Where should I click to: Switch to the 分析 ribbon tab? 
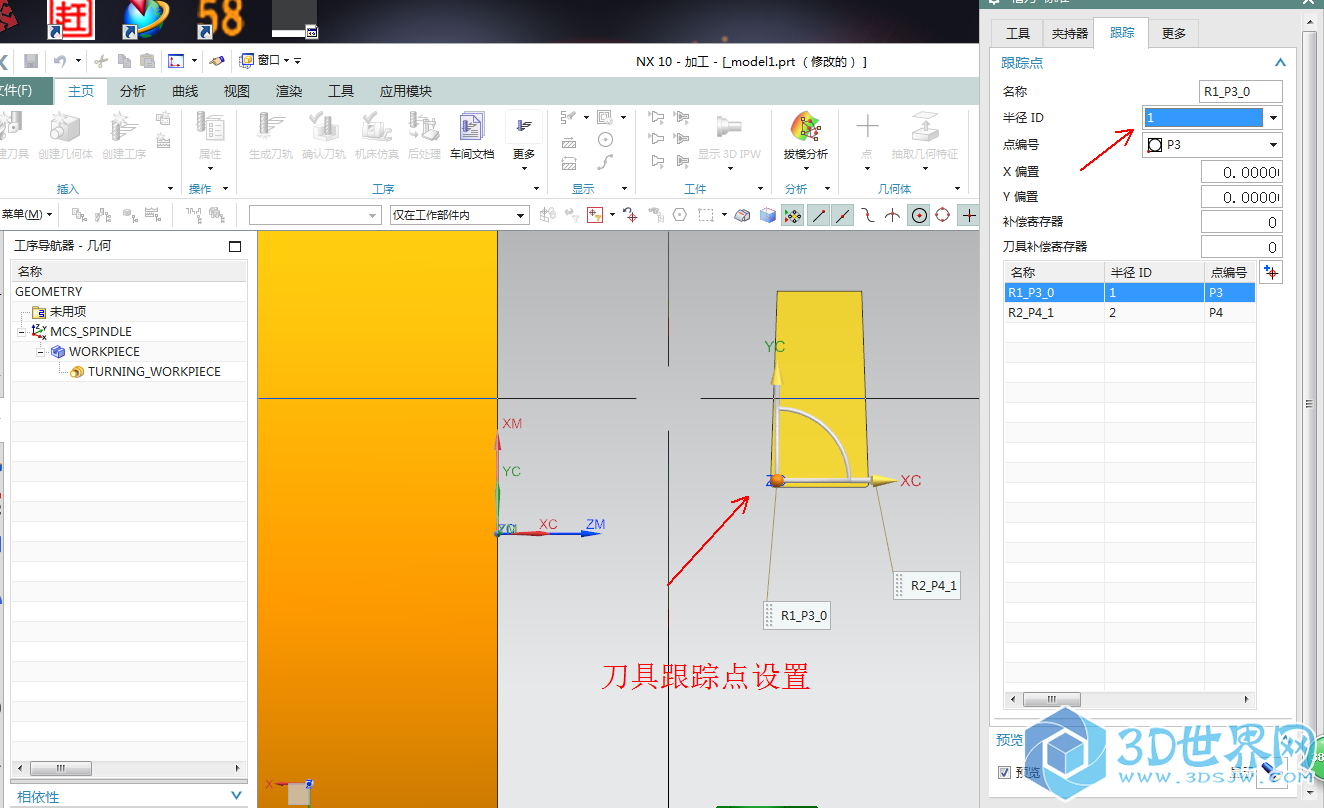(x=133, y=91)
